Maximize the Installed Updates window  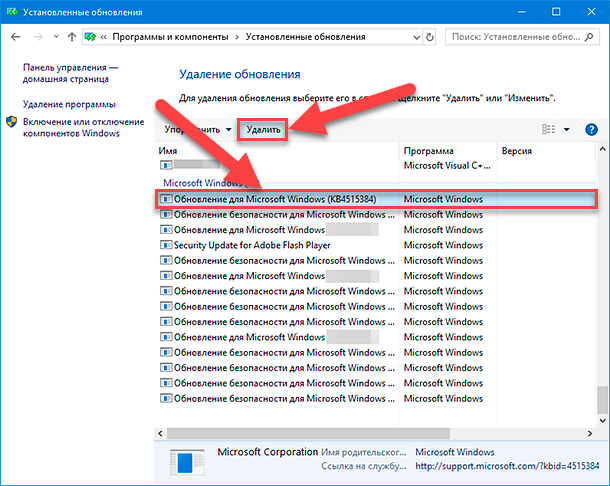(x=556, y=12)
